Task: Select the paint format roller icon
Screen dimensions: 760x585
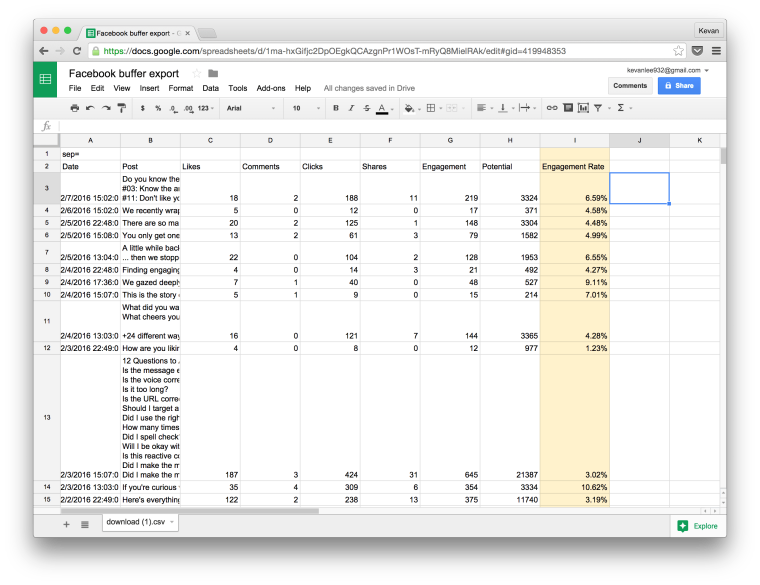Action: [122, 108]
